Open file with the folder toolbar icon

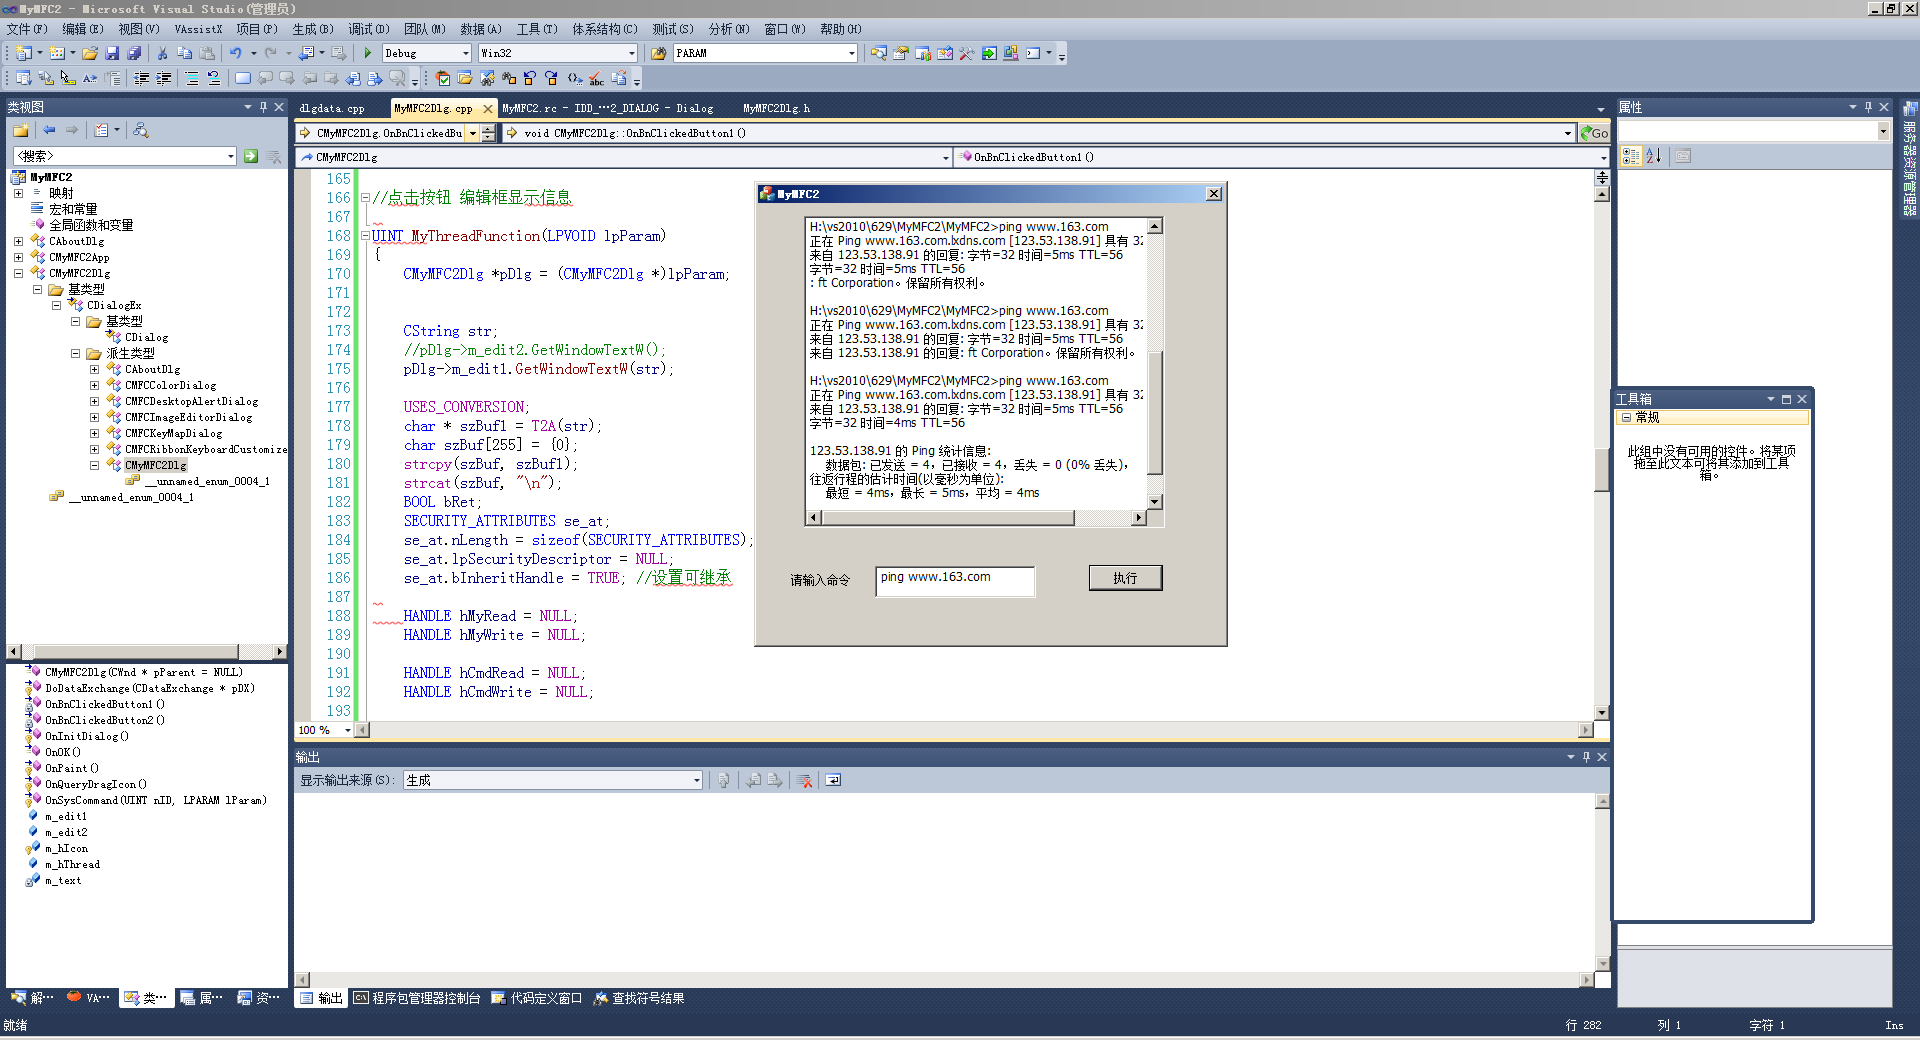coord(90,53)
